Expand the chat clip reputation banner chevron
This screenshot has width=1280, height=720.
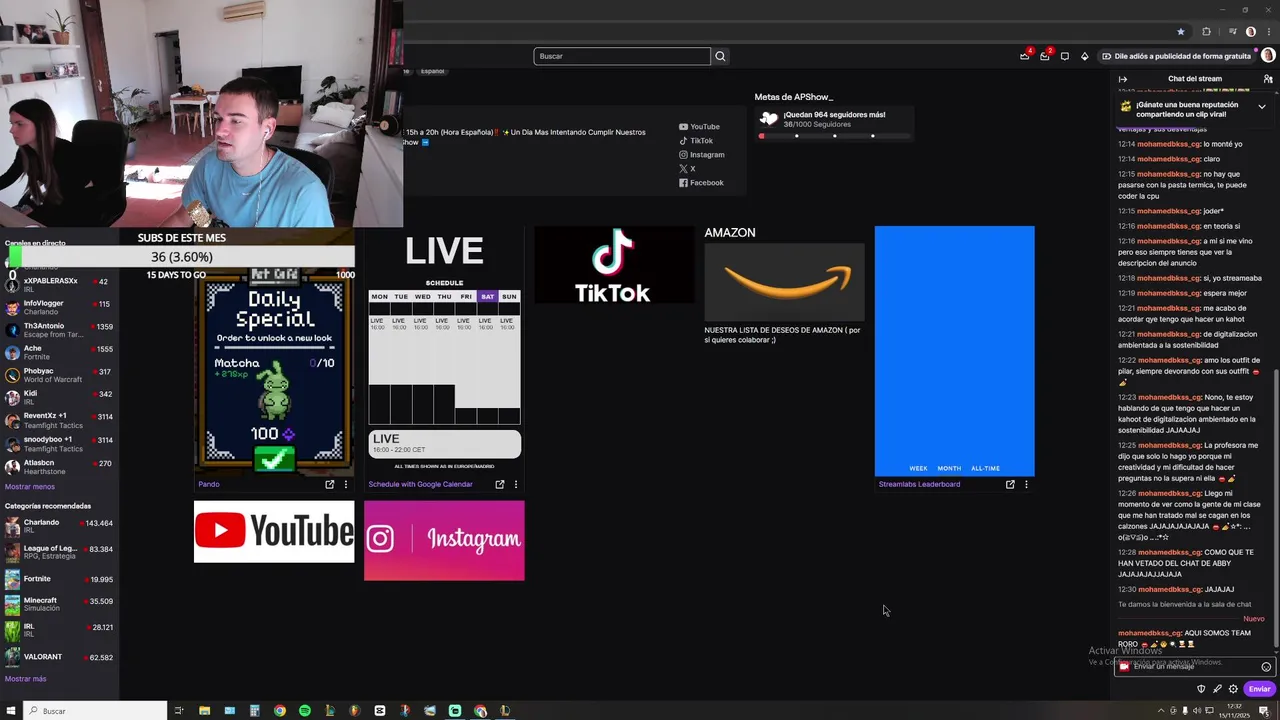click(x=1262, y=106)
